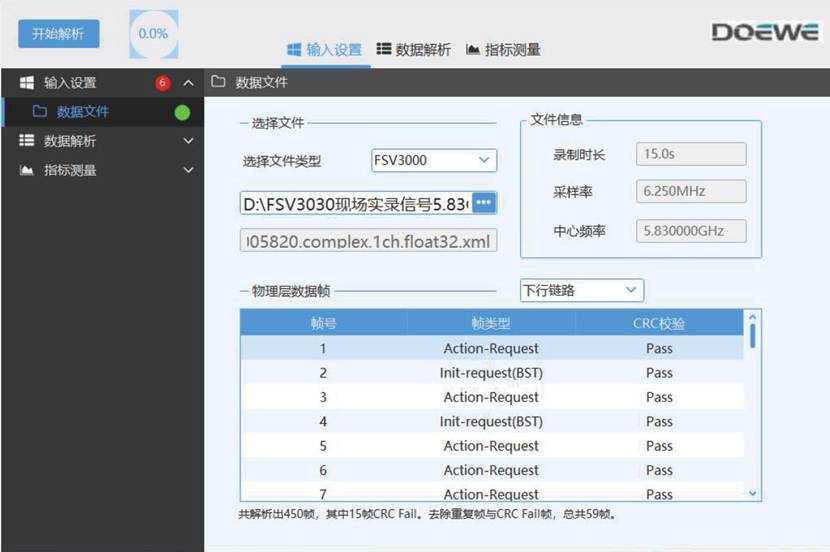Expand the 数据解析 sidebar section
The height and width of the screenshot is (552, 830).
tap(188, 141)
